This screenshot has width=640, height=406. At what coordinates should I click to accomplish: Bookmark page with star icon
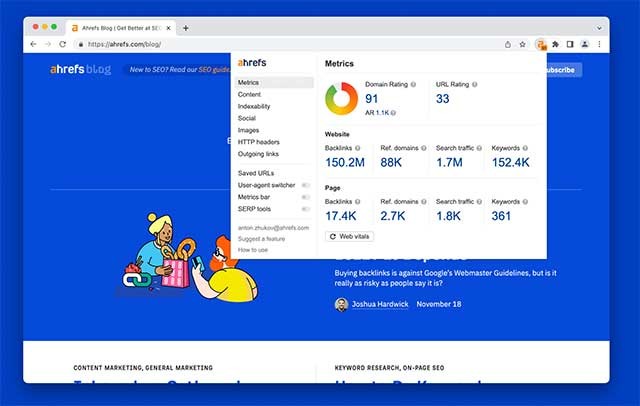[522, 44]
